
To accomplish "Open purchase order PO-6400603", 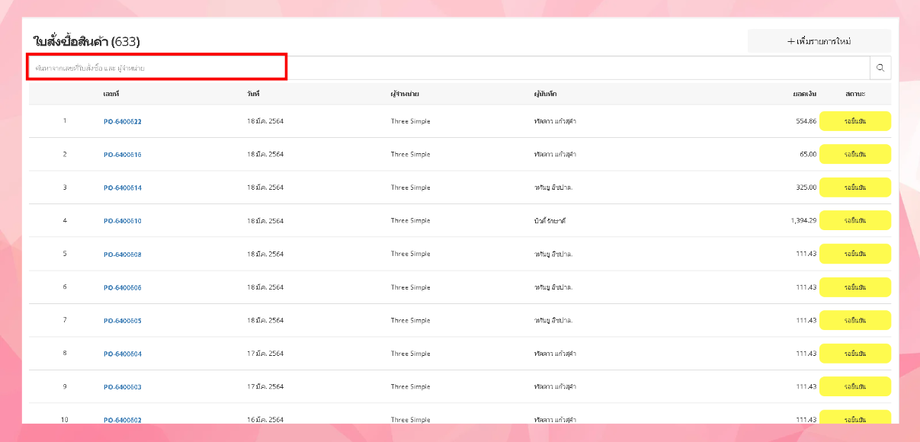I will click(x=122, y=387).
